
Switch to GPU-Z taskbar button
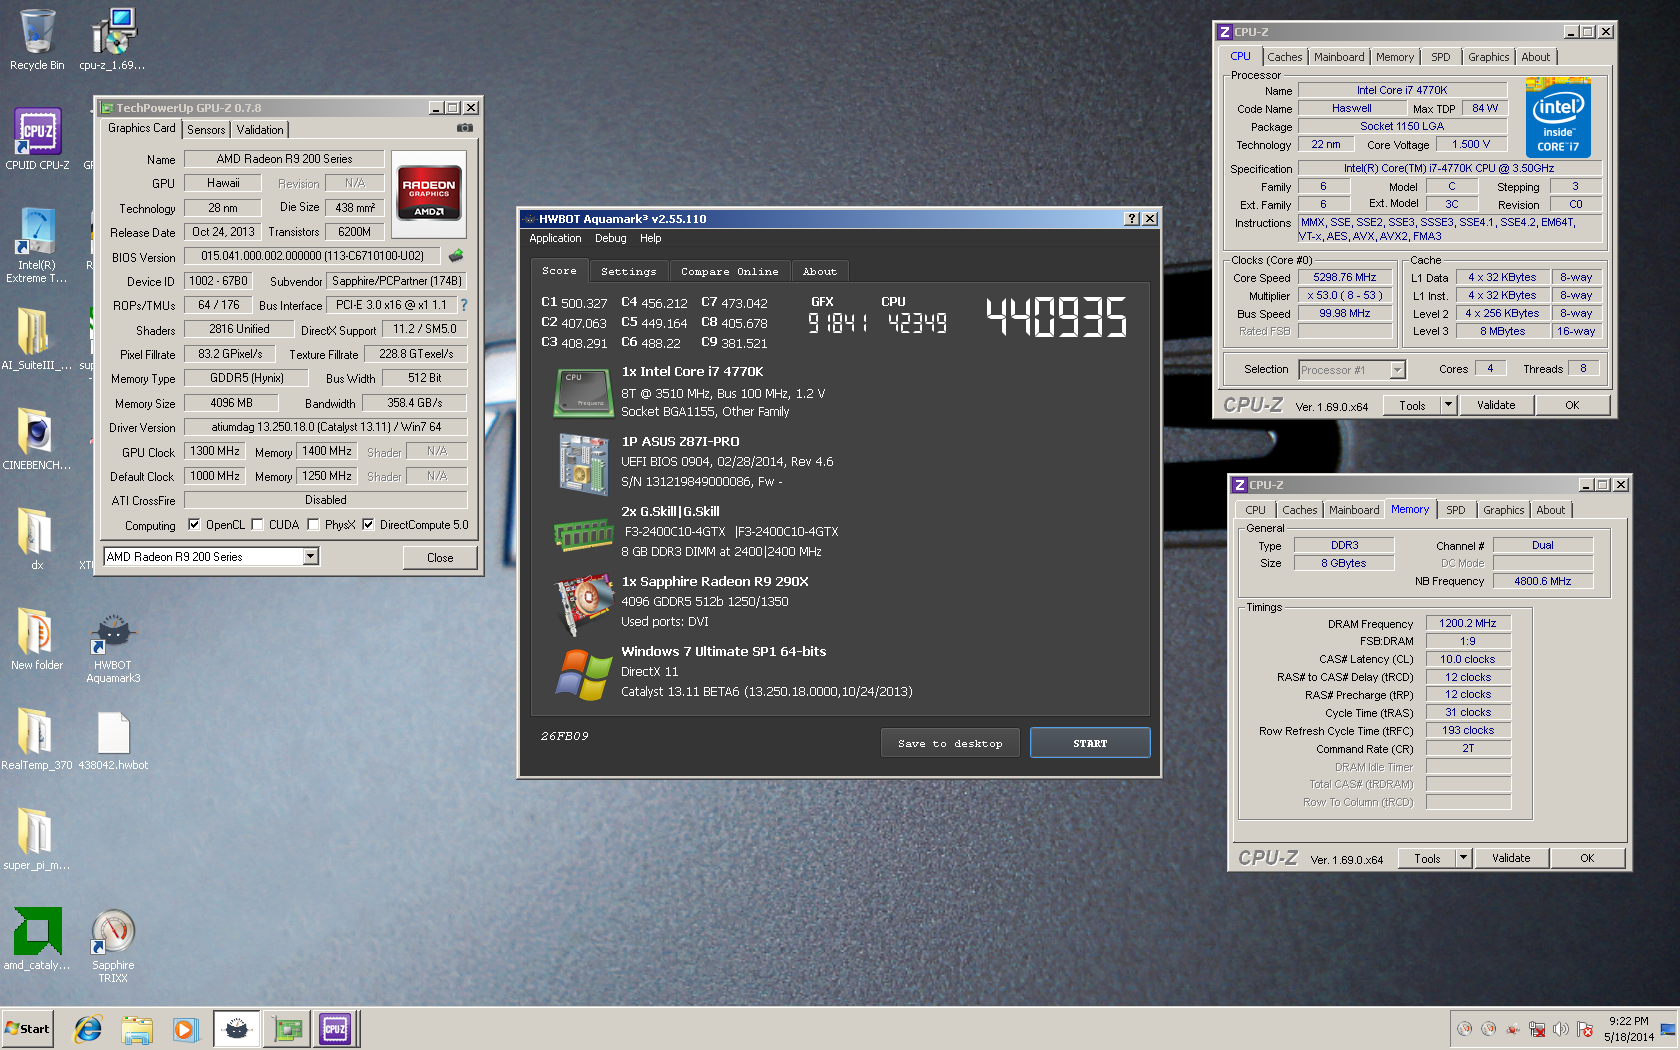pyautogui.click(x=287, y=1029)
